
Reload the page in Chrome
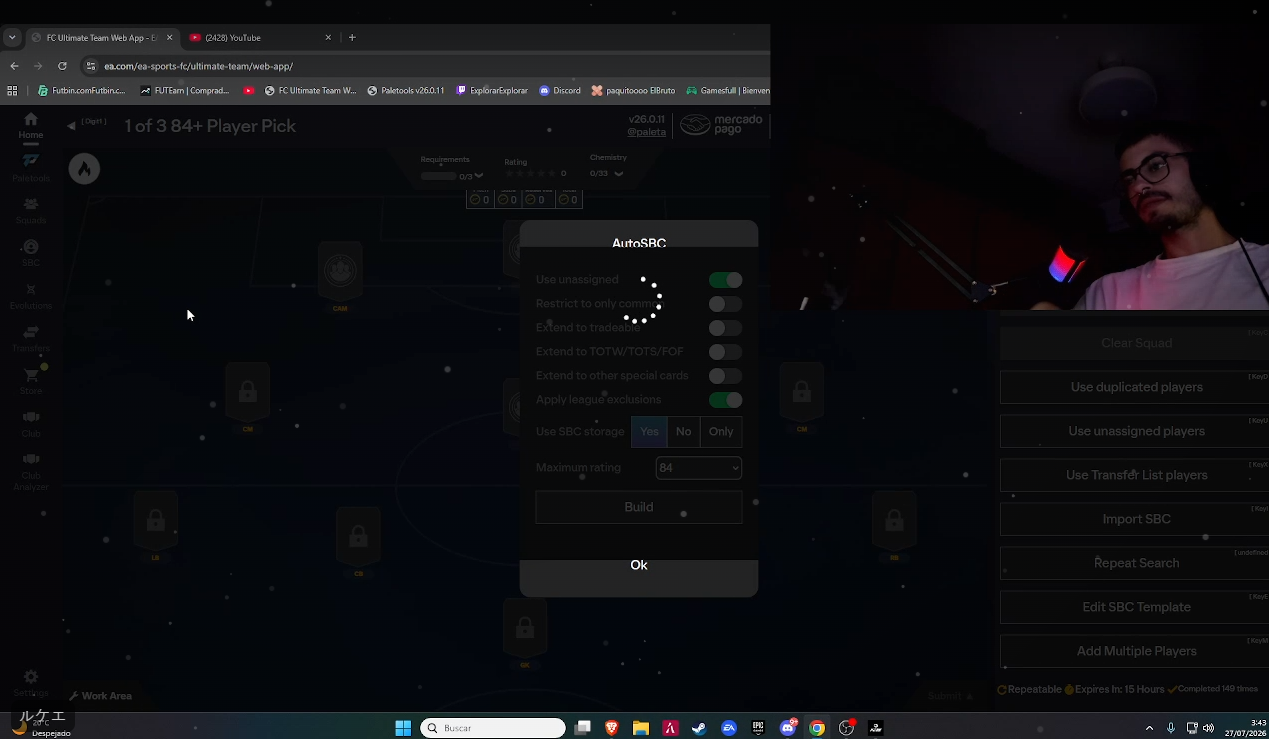tap(62, 66)
